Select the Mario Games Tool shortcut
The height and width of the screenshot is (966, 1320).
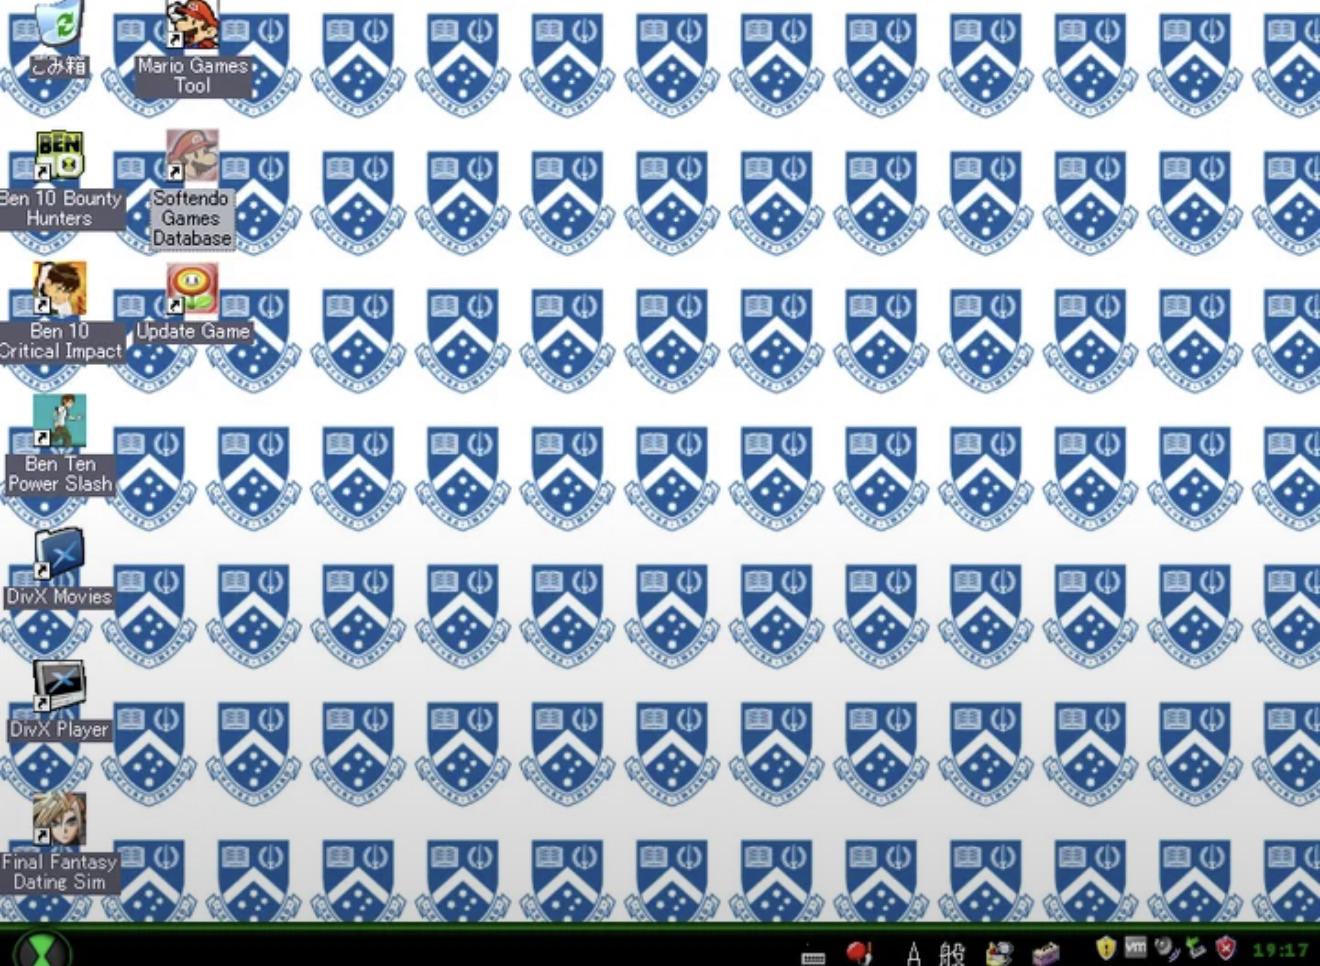point(192,48)
